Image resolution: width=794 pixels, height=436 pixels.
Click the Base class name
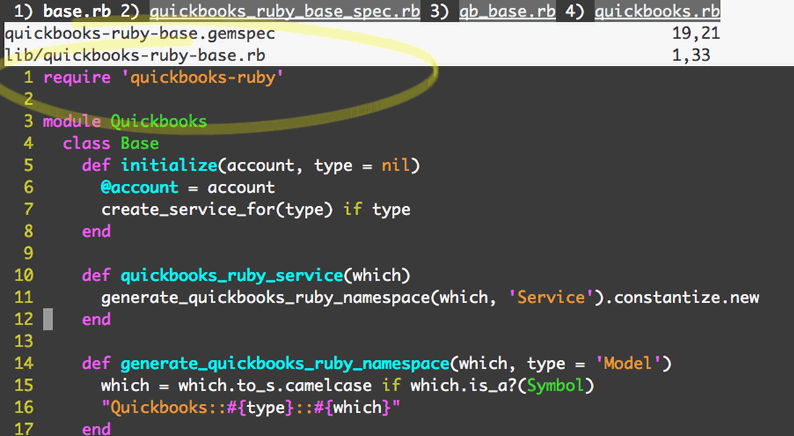(140, 143)
